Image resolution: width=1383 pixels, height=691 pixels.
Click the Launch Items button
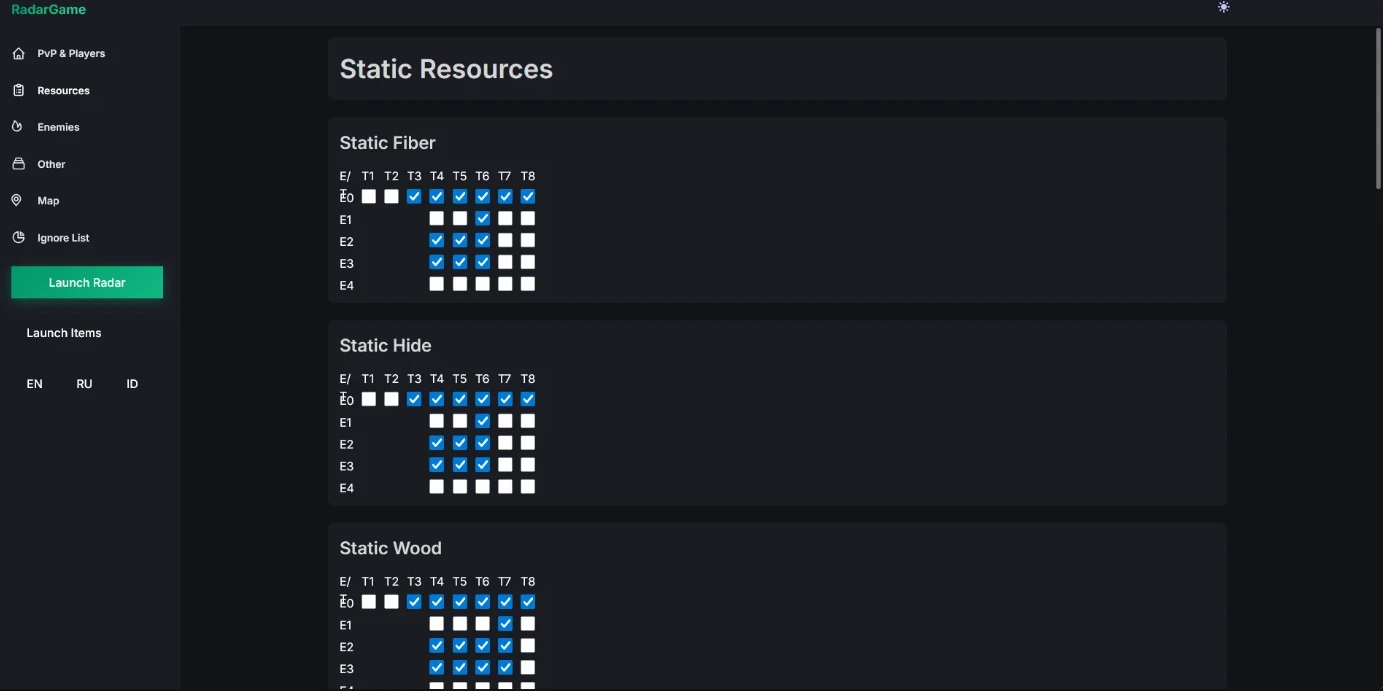click(x=64, y=333)
